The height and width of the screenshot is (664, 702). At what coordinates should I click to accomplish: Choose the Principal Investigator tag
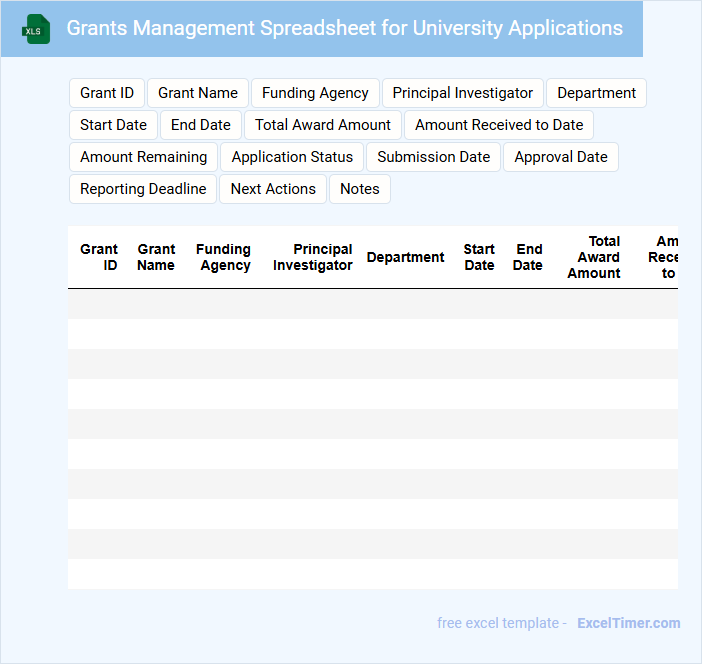click(462, 93)
